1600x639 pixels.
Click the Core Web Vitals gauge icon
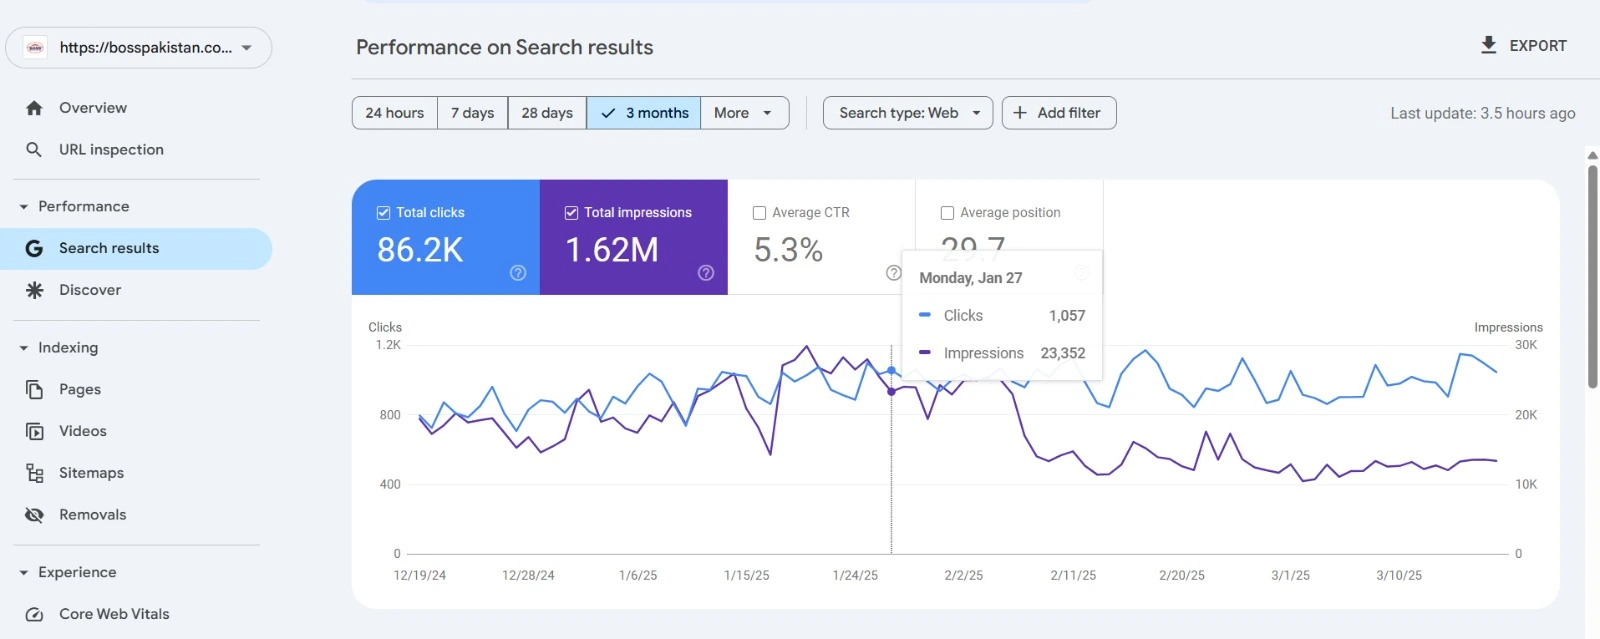click(x=34, y=614)
